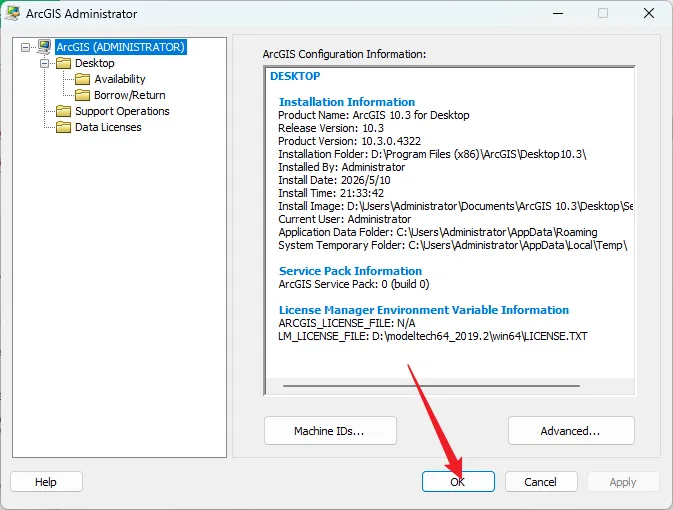The width and height of the screenshot is (673, 510).
Task: Select the Desktop tree item
Action: click(x=95, y=63)
